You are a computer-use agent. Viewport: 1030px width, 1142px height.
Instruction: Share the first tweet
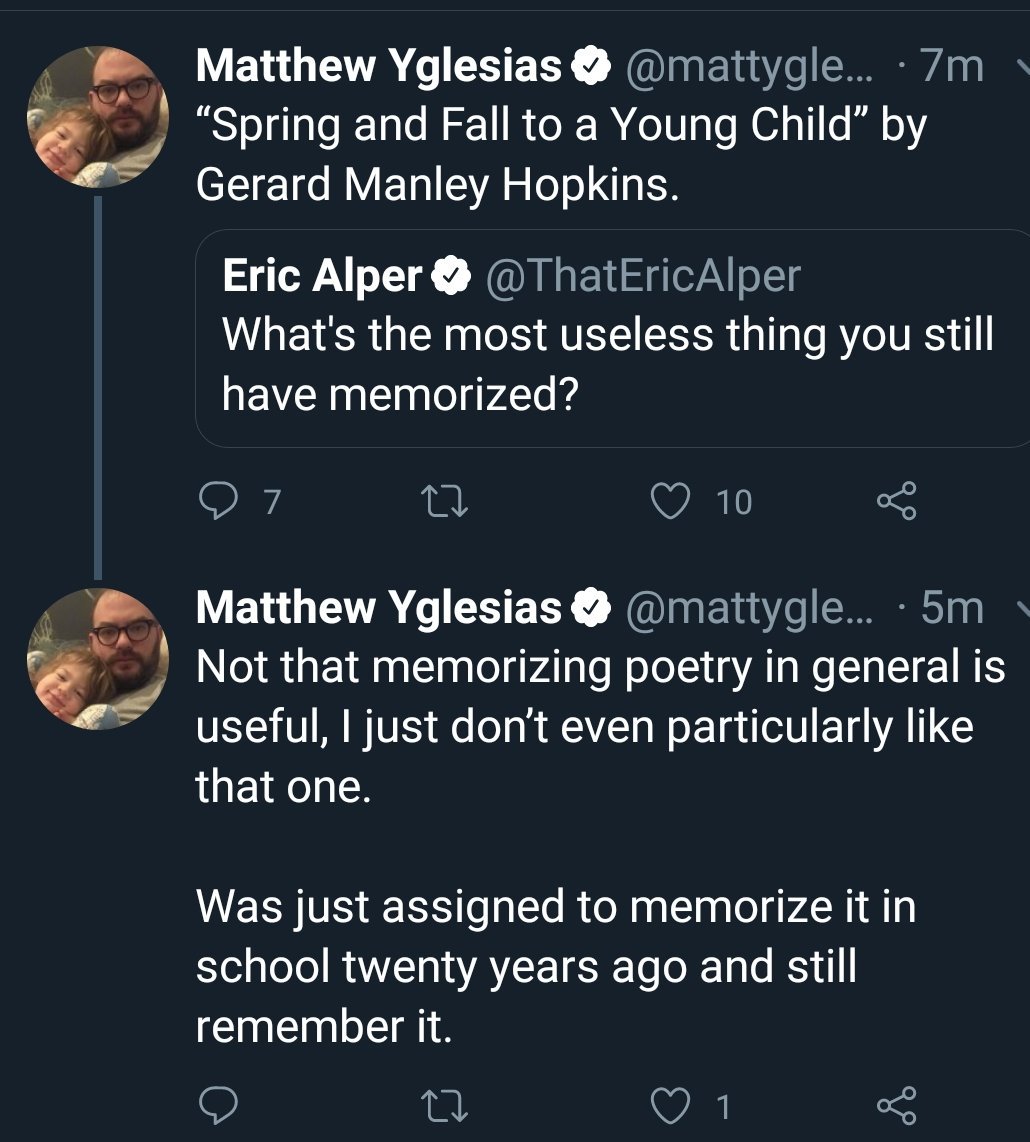coord(894,502)
